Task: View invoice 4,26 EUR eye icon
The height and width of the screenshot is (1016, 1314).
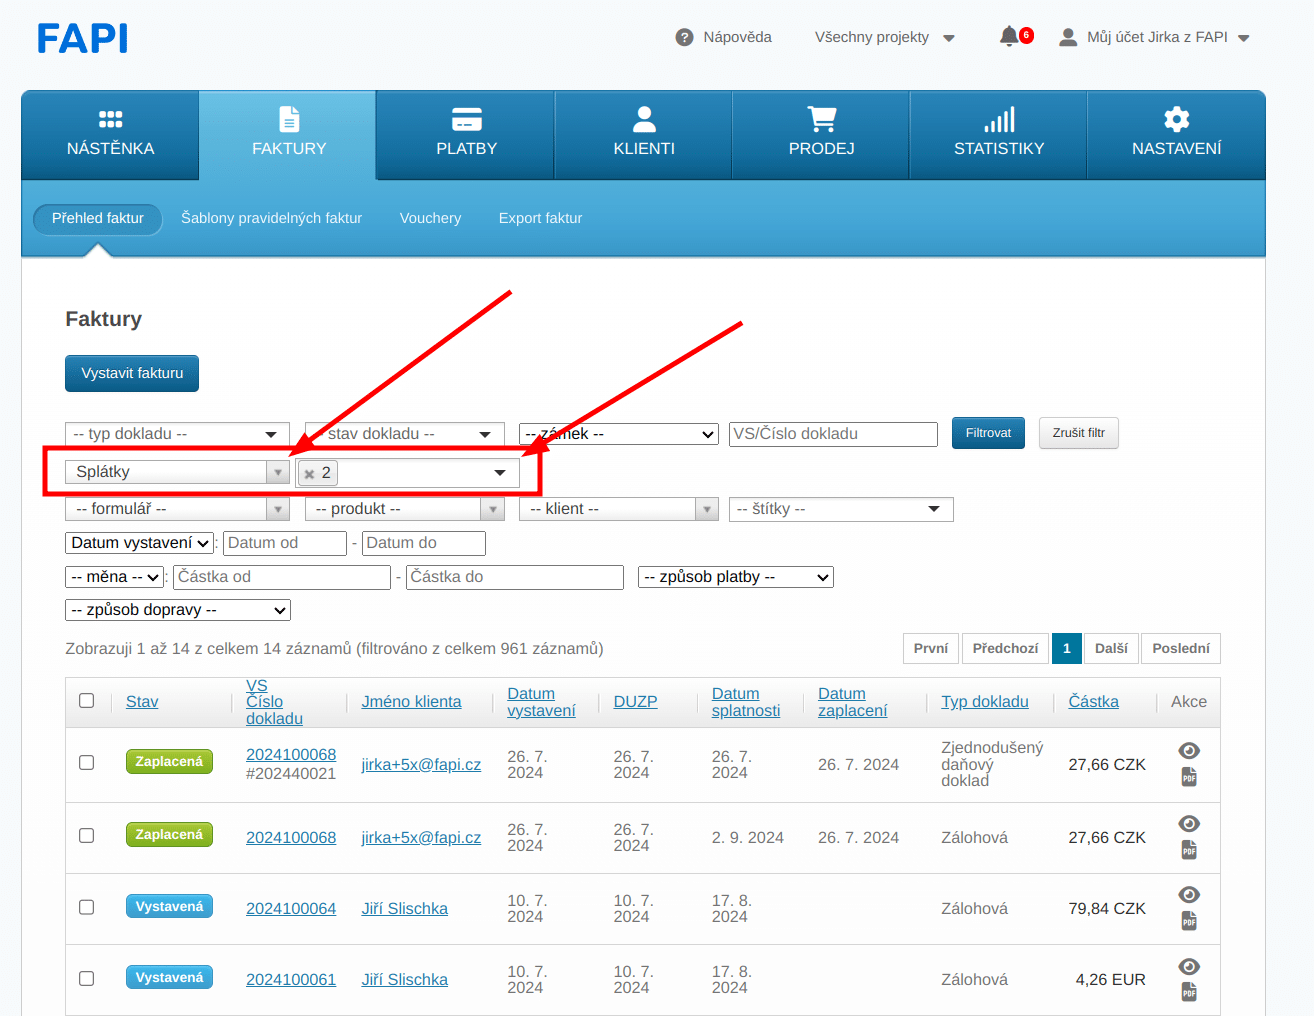Action: coord(1189,967)
